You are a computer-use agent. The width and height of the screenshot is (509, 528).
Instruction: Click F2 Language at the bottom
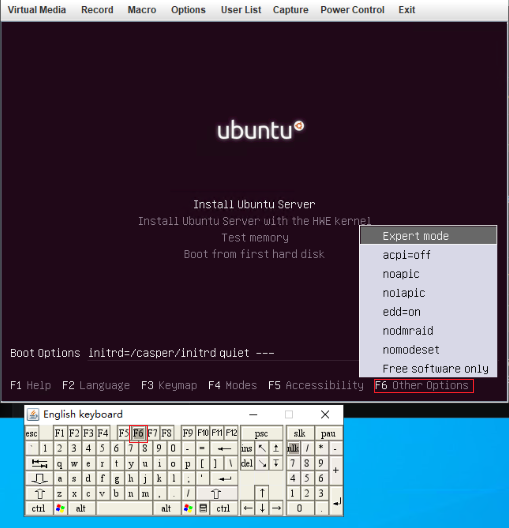[x=96, y=385]
